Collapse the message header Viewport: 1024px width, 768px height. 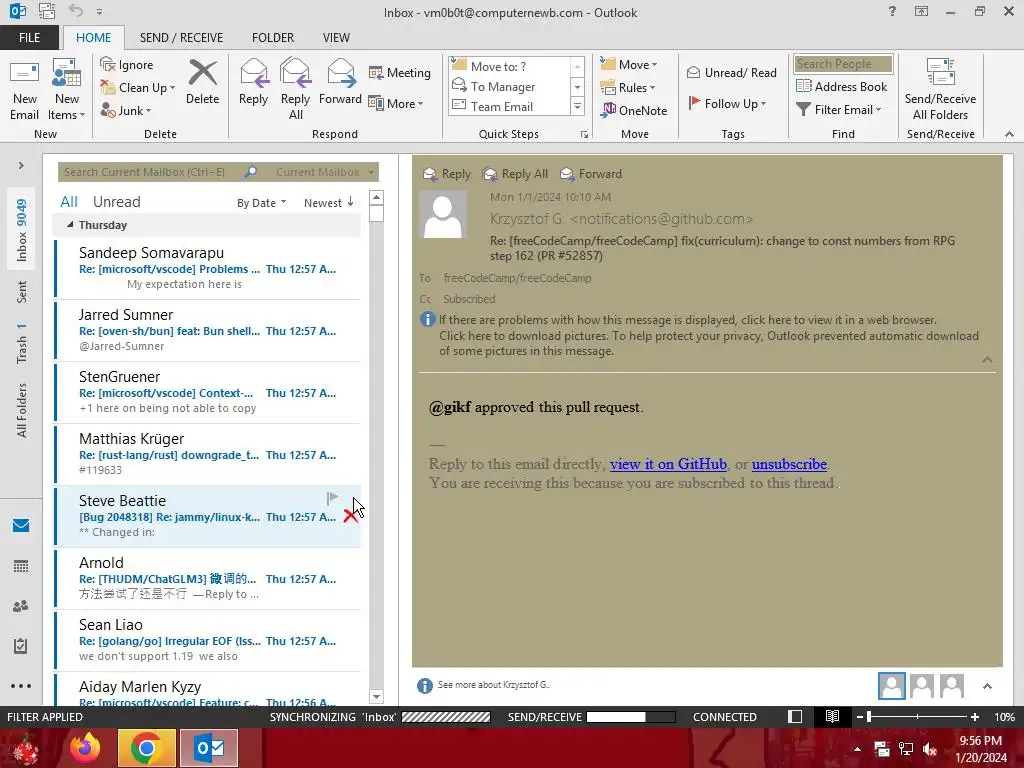click(x=987, y=360)
